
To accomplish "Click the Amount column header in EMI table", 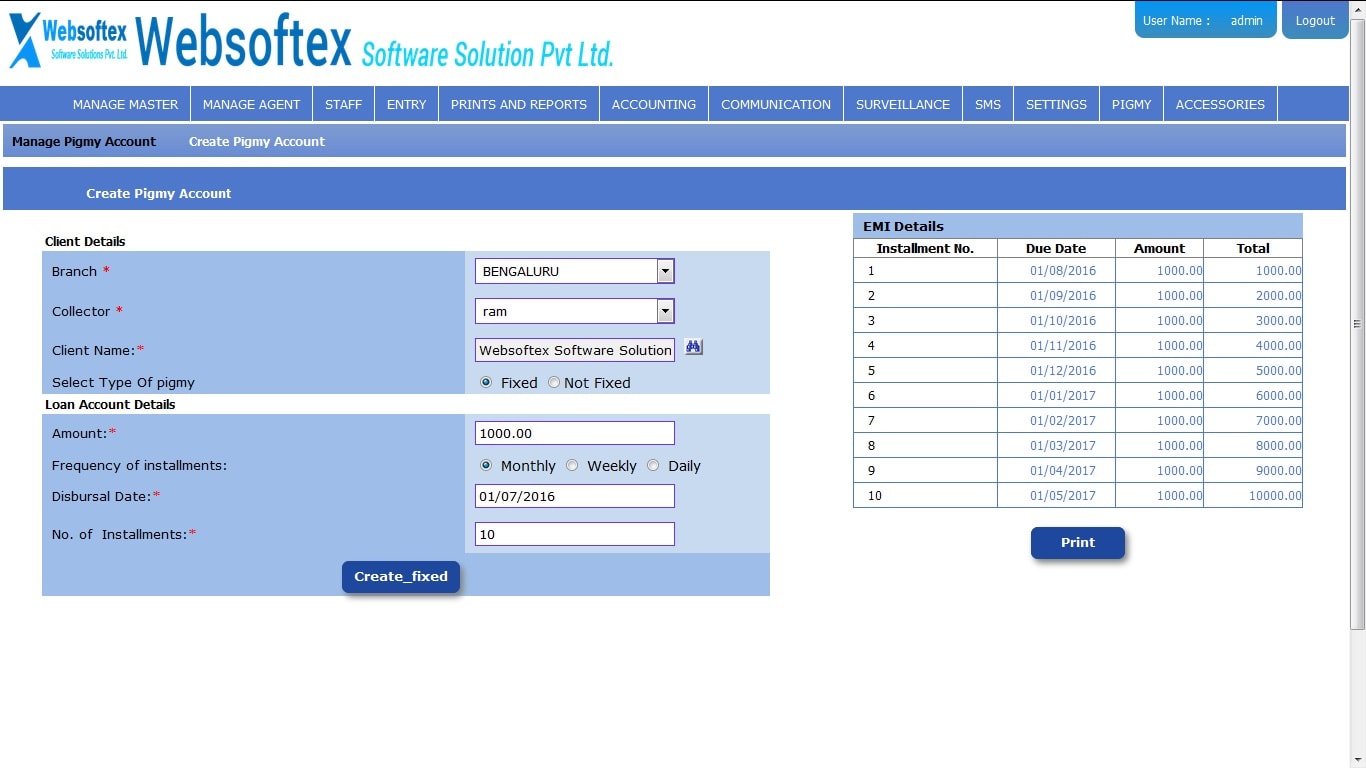I will click(1159, 248).
